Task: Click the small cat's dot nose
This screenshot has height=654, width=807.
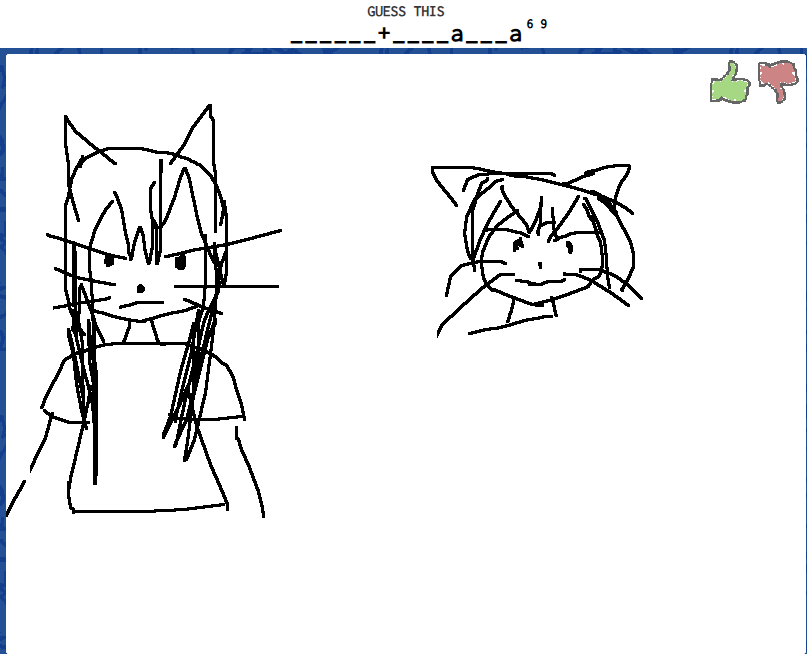Action: tap(540, 265)
